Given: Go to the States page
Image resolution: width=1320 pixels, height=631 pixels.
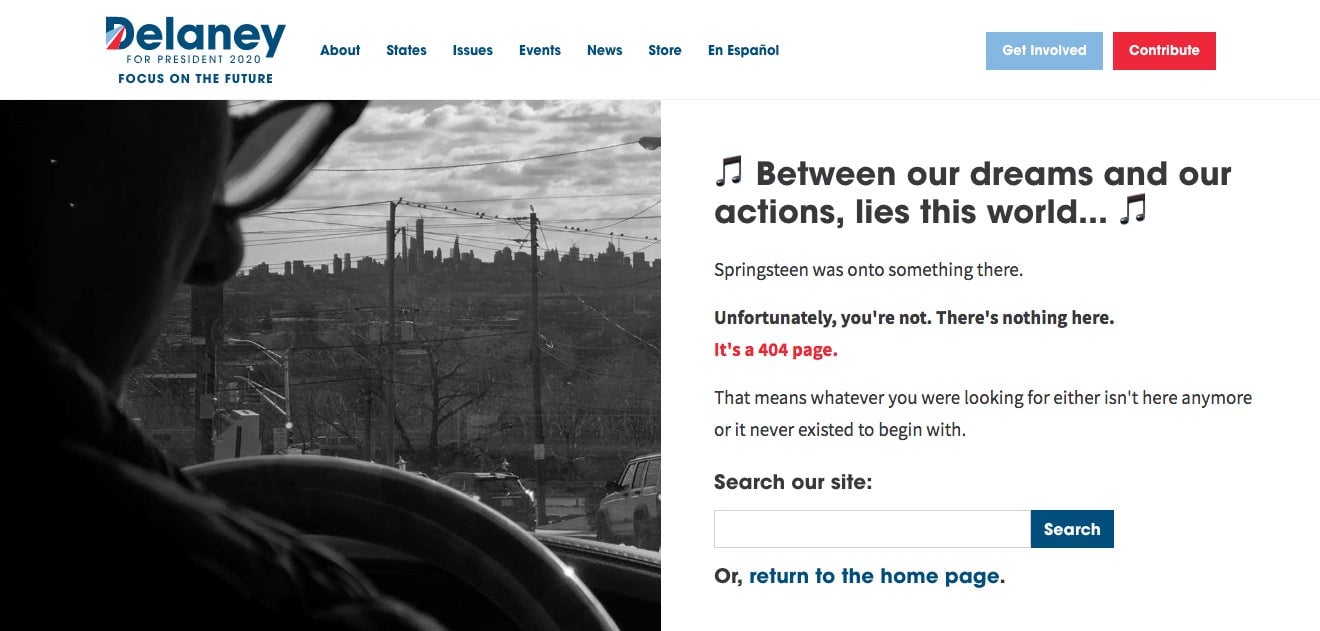Looking at the screenshot, I should [x=406, y=50].
